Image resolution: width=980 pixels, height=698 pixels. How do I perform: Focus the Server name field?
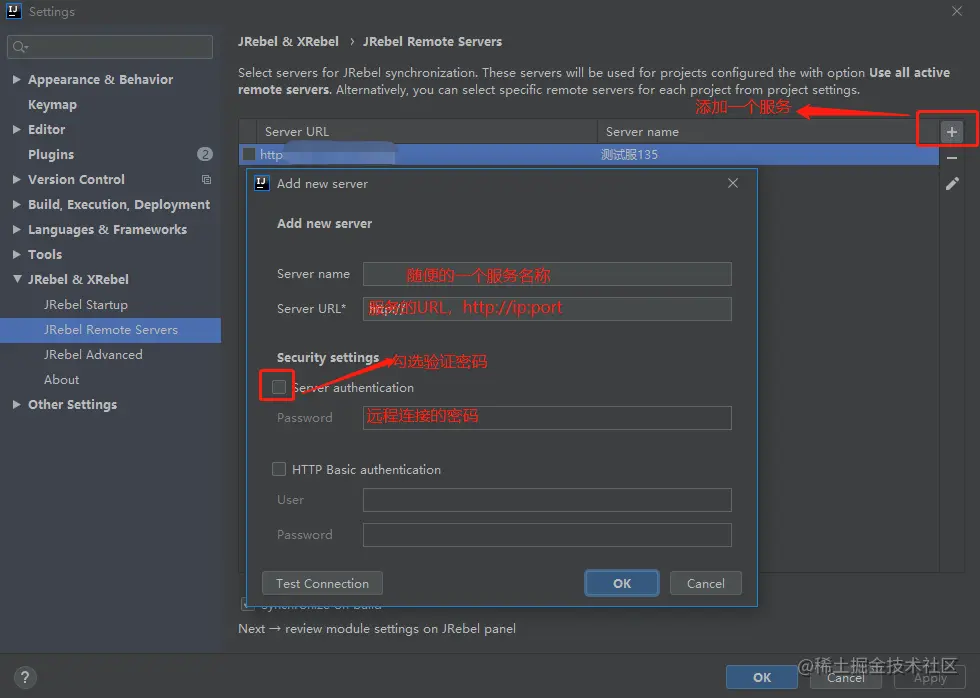[x=547, y=274]
